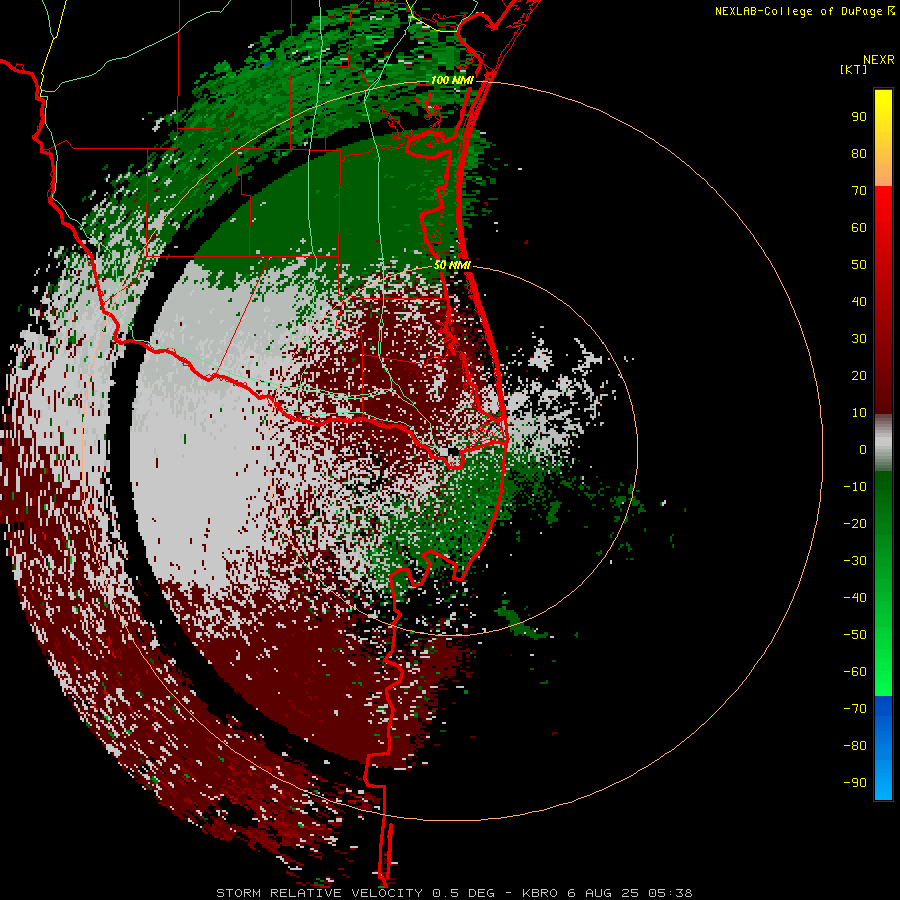Click the -30 value on velocity scale
The image size is (900, 900).
point(855,561)
